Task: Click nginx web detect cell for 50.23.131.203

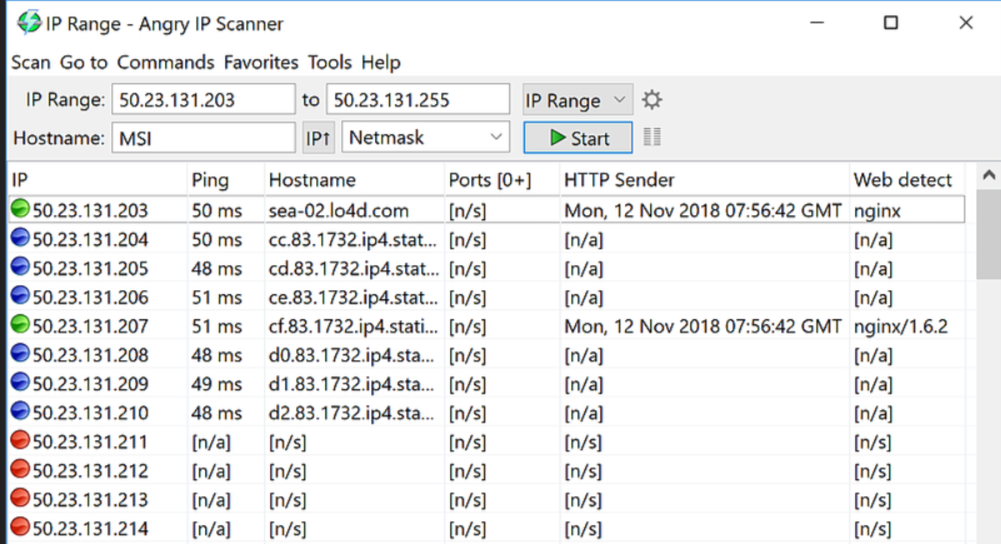Action: pos(877,211)
